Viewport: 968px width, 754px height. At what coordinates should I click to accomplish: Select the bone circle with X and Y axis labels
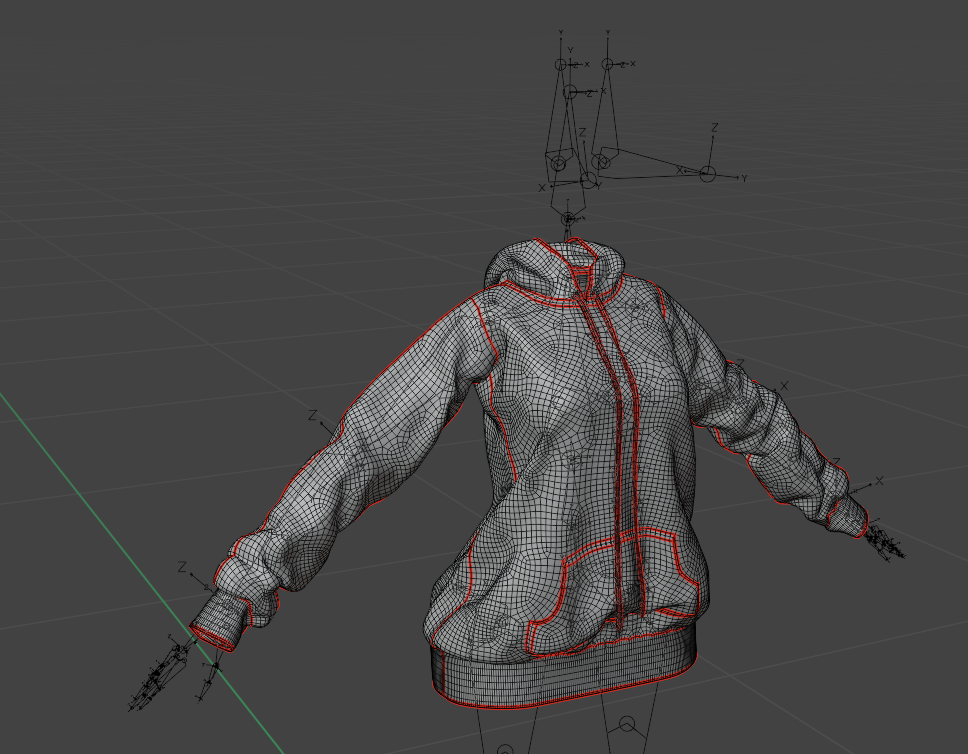click(x=707, y=174)
